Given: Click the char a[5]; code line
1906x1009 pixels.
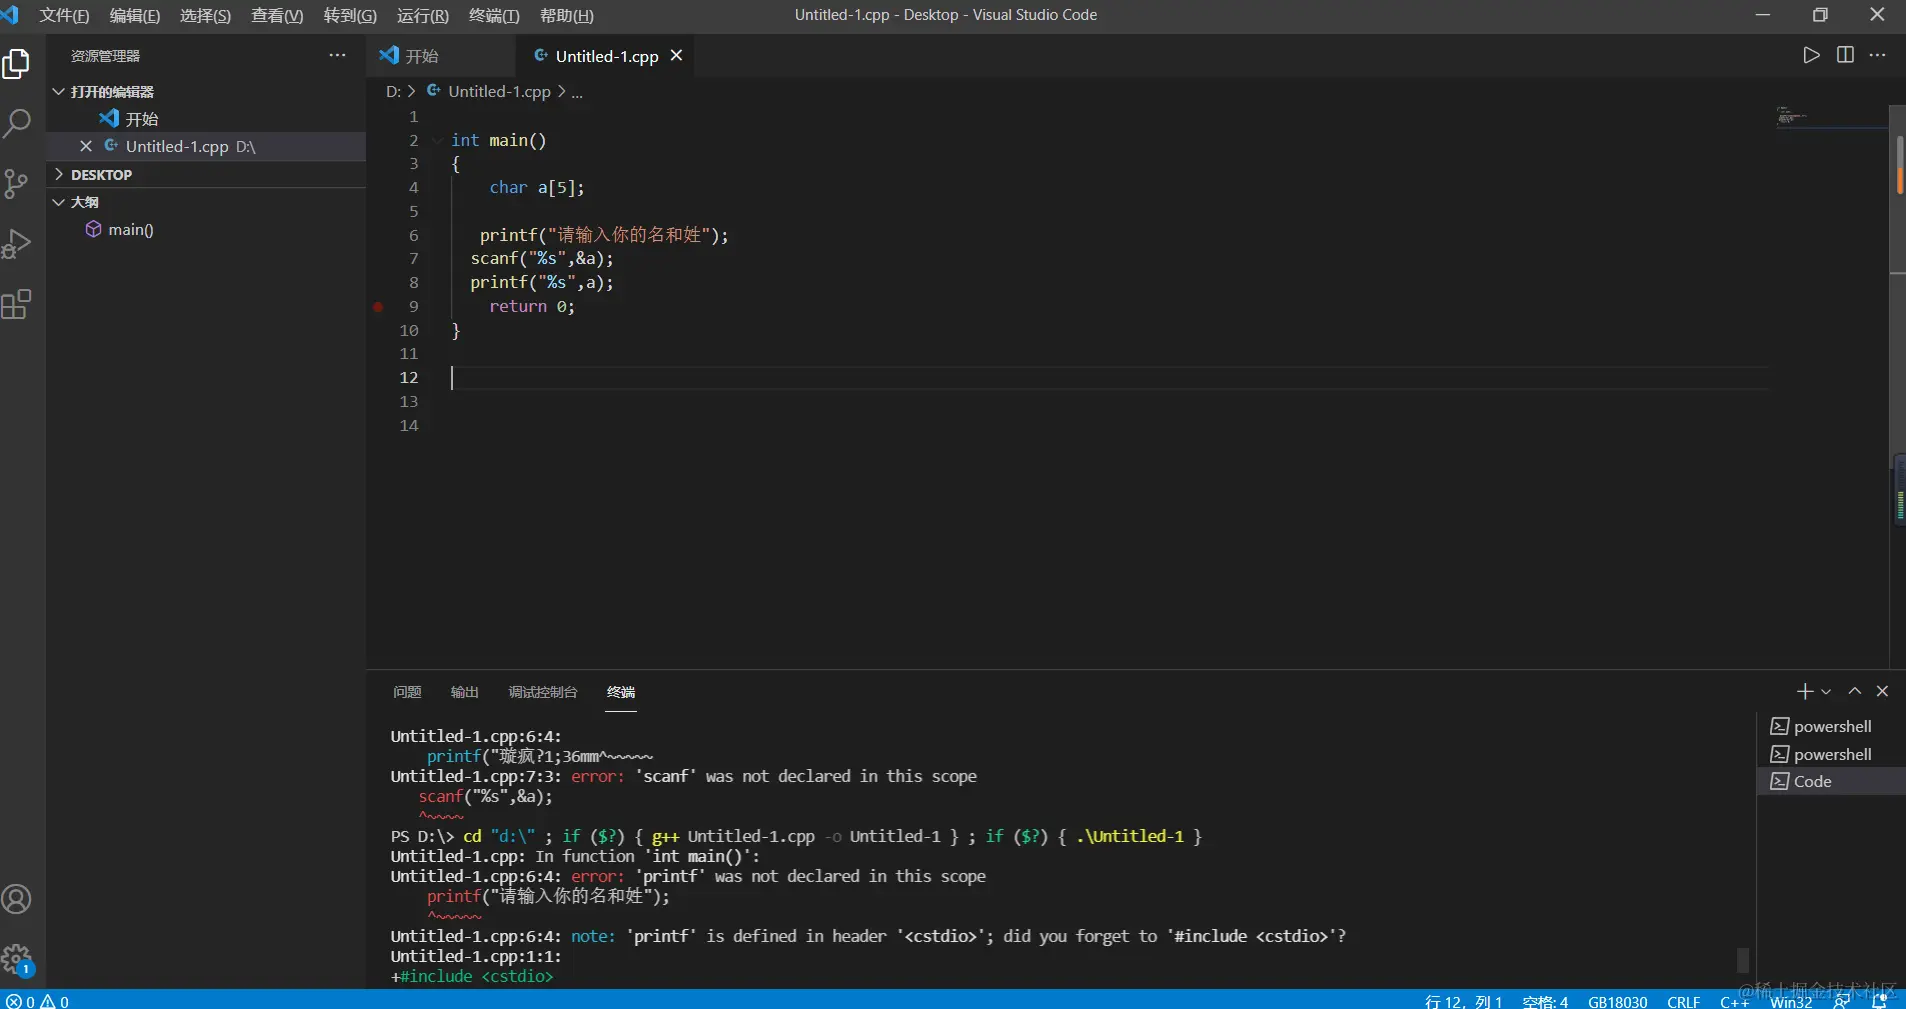Looking at the screenshot, I should click(537, 188).
